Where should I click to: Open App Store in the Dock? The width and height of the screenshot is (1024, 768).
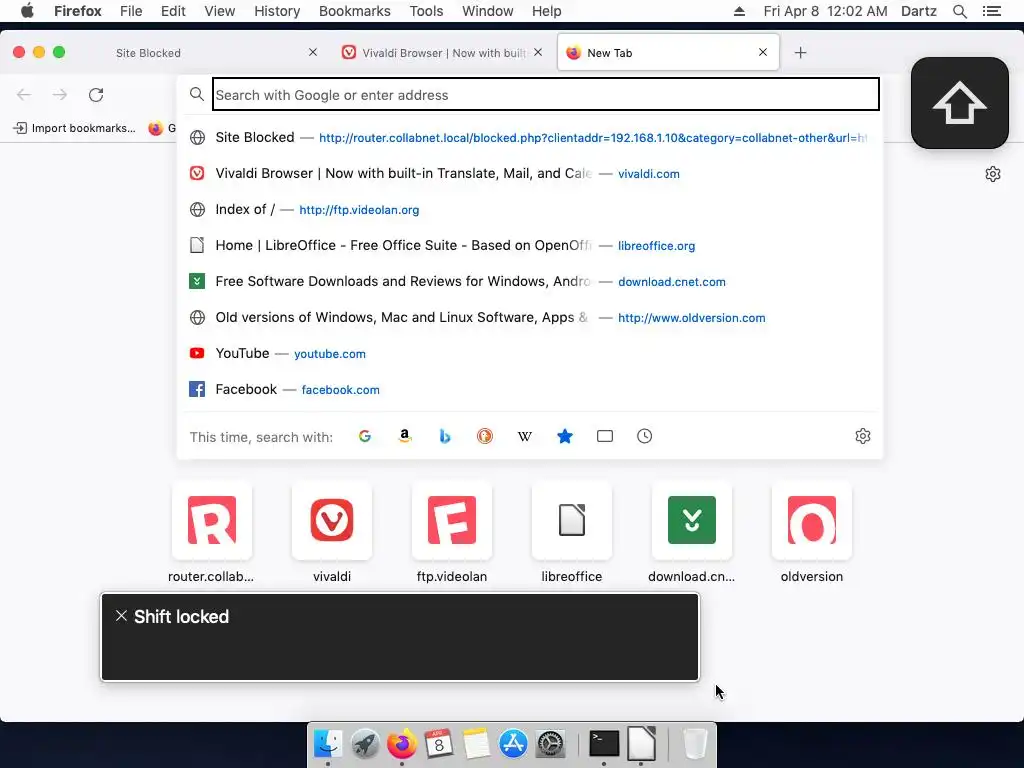pyautogui.click(x=513, y=744)
